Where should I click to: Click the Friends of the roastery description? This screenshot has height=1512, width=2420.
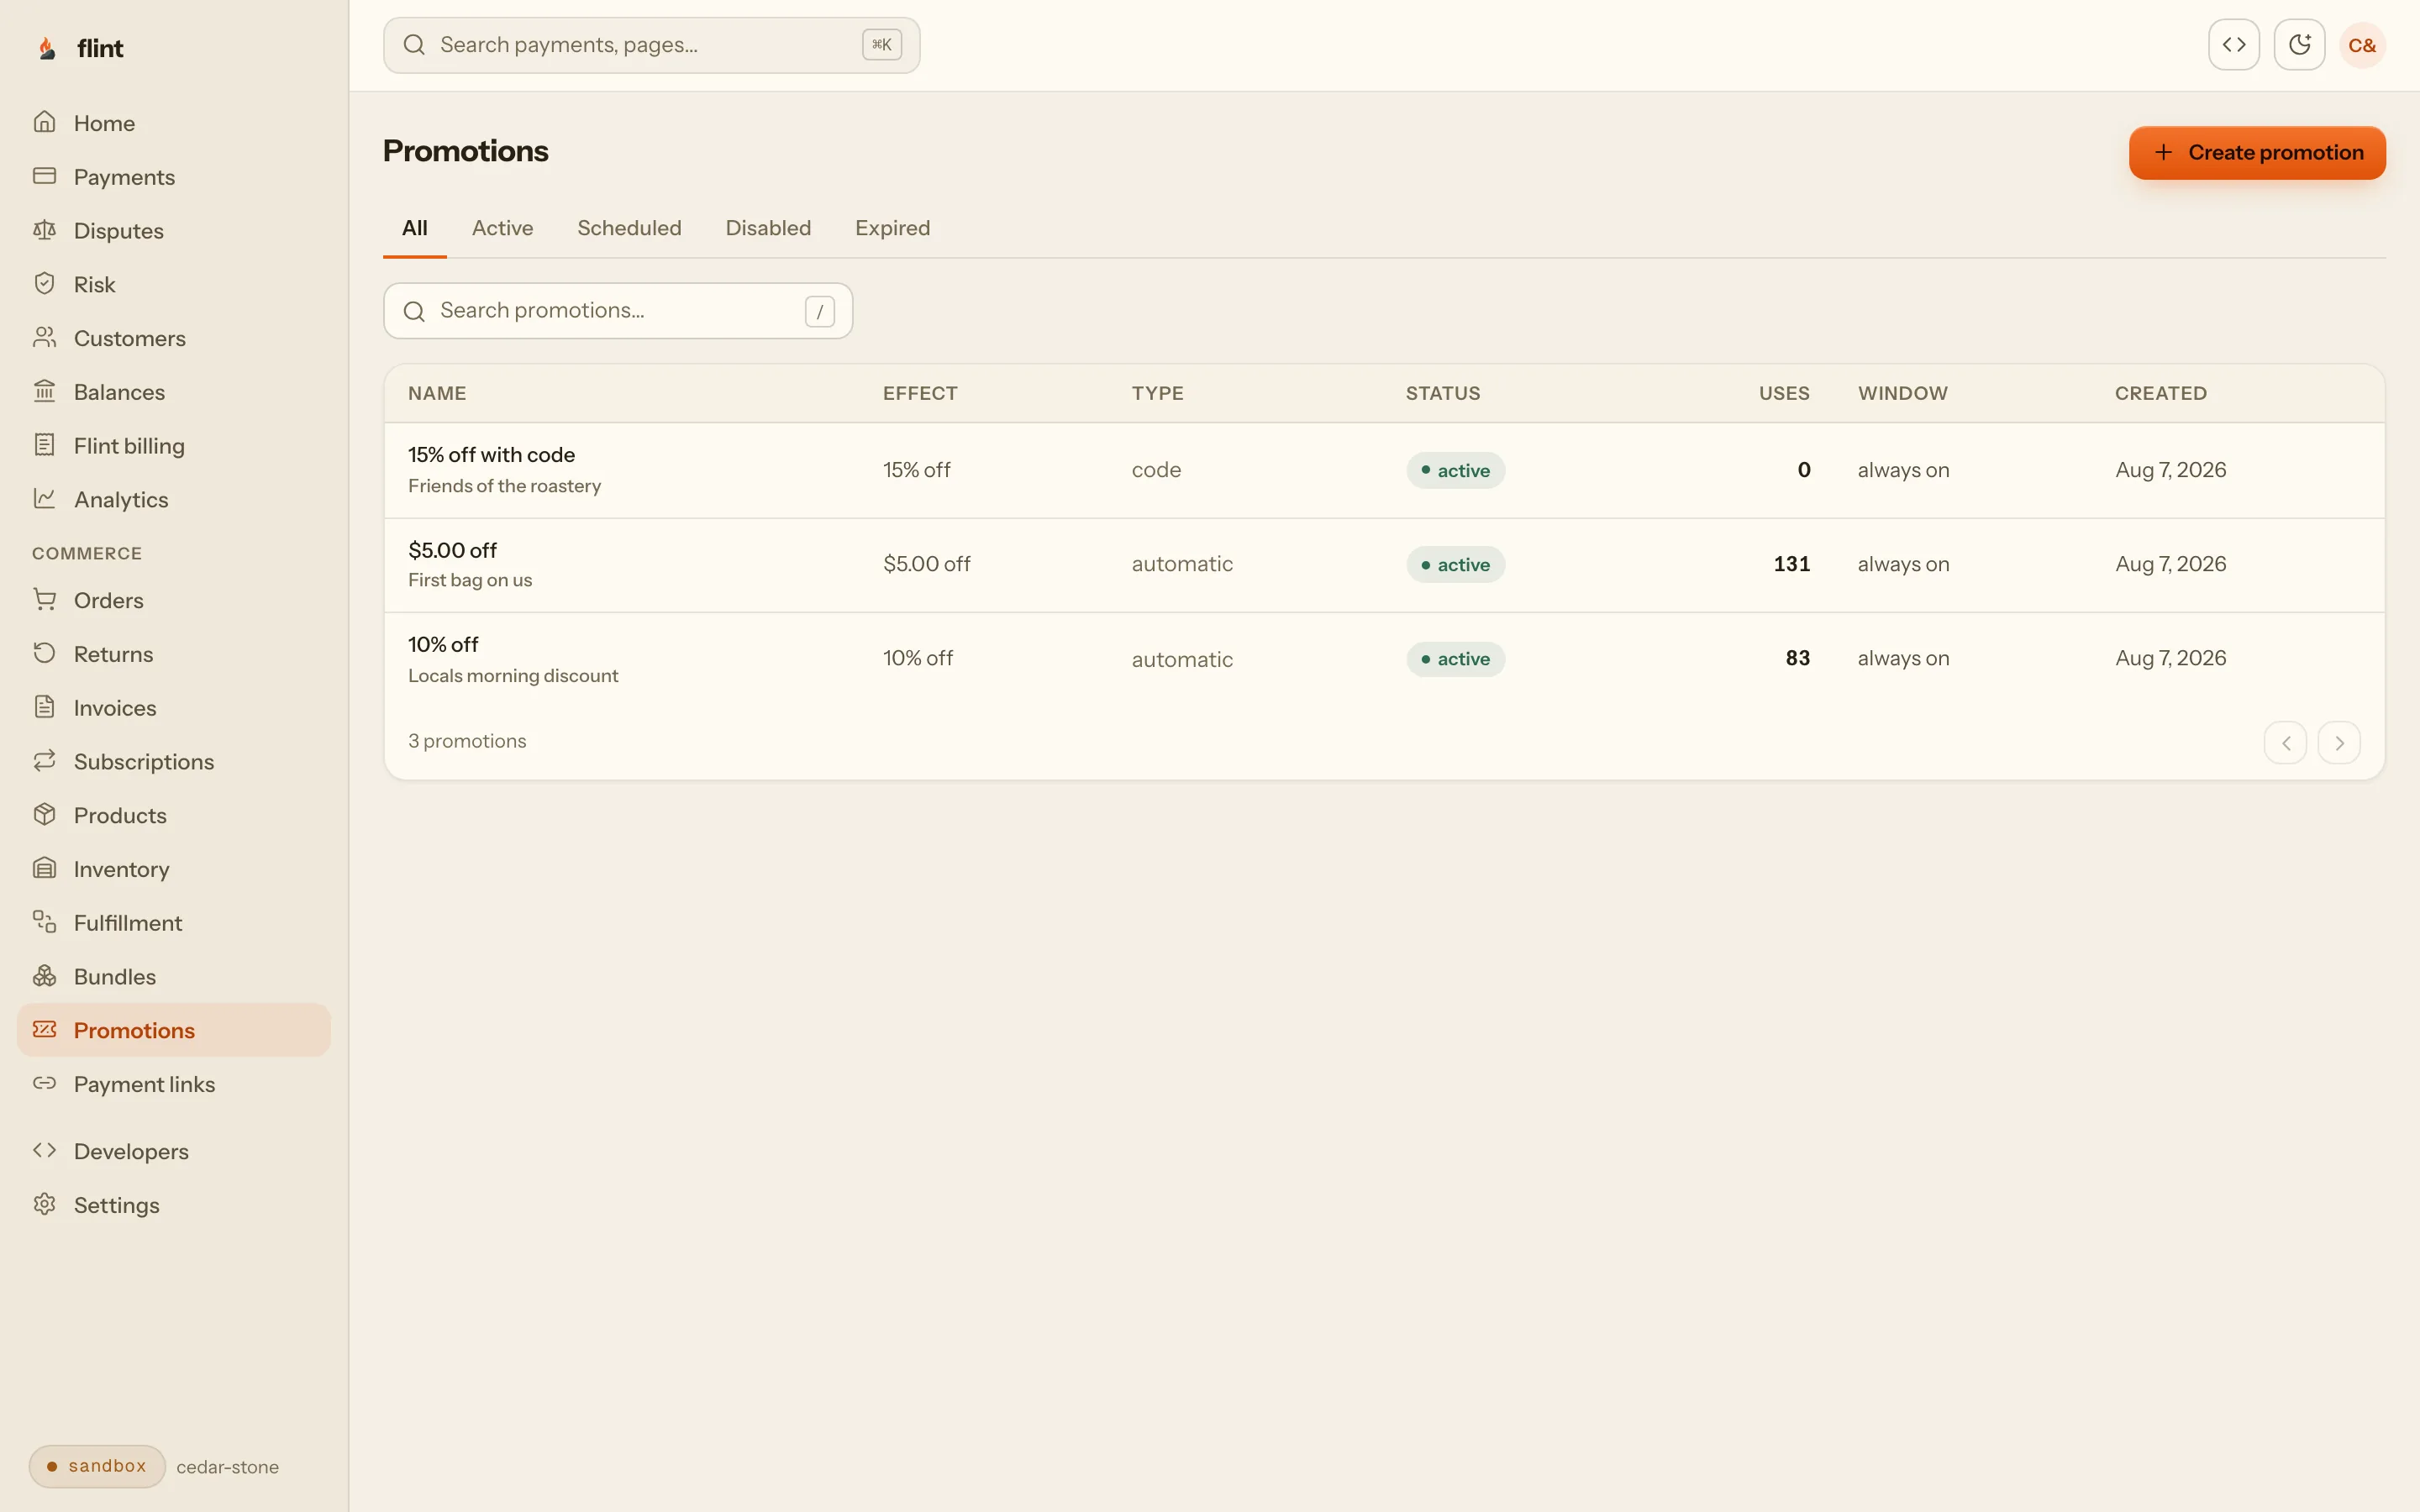[x=504, y=486]
